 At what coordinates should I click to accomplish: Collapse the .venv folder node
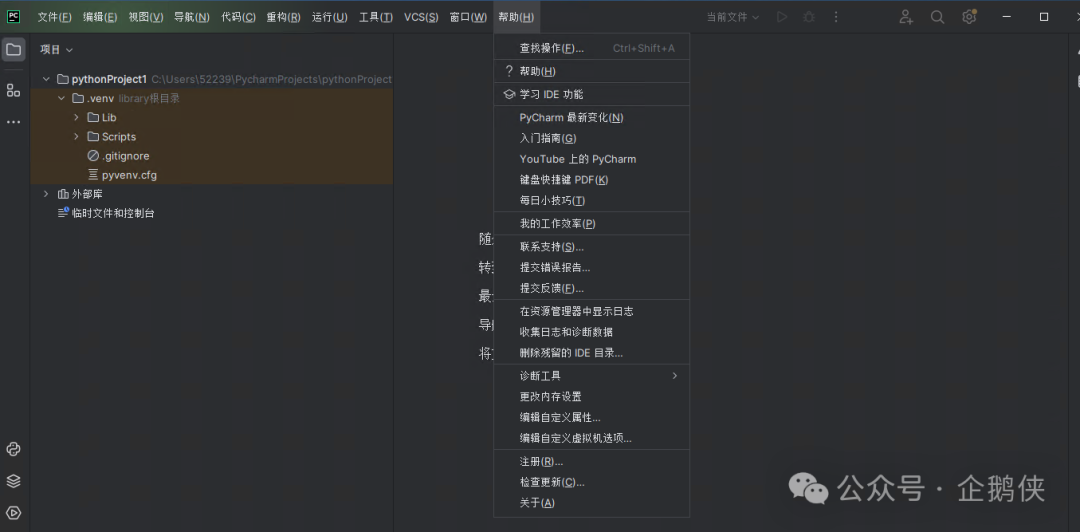point(61,99)
